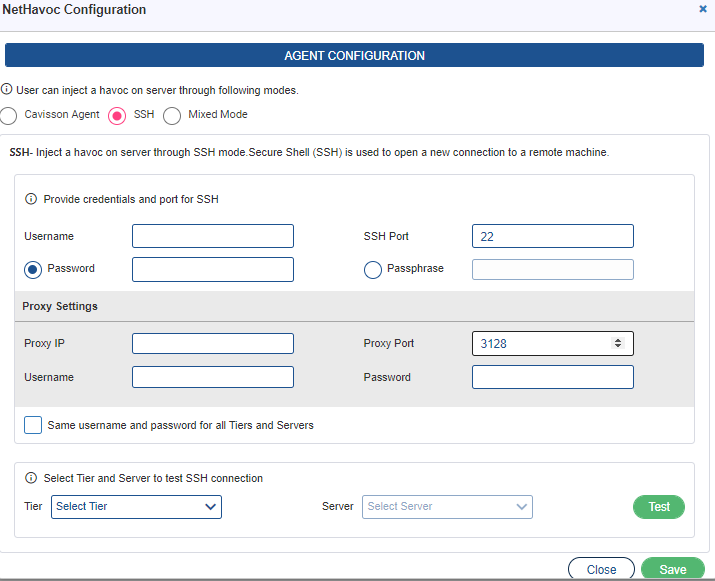Select the Password authentication radio button
The height and width of the screenshot is (581, 715).
point(33,270)
